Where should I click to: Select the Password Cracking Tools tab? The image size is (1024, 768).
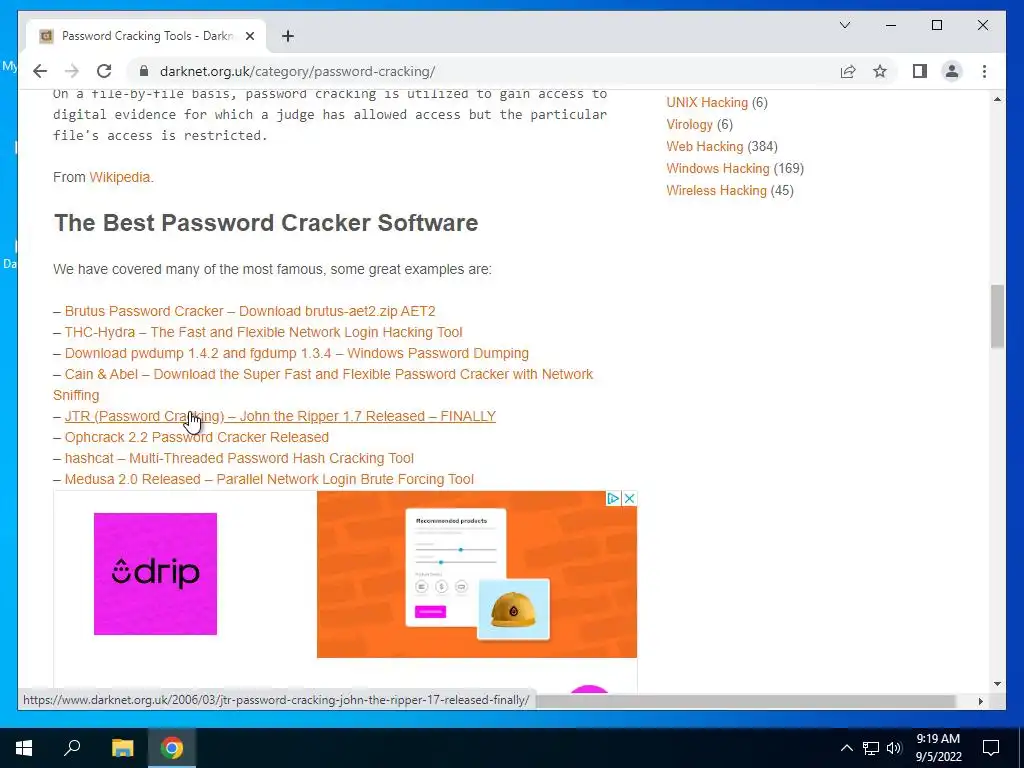coord(146,37)
